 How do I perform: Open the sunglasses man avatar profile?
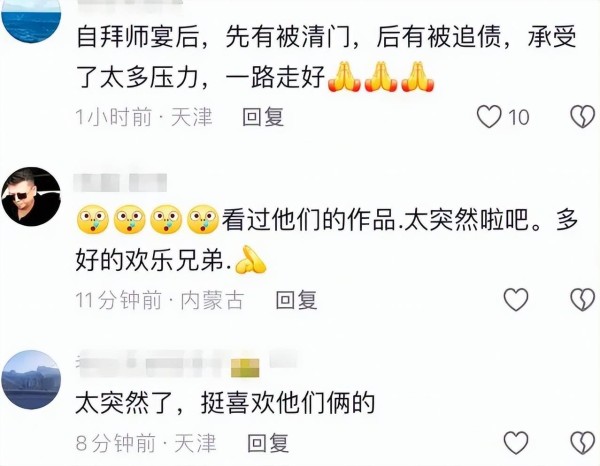pyautogui.click(x=31, y=196)
